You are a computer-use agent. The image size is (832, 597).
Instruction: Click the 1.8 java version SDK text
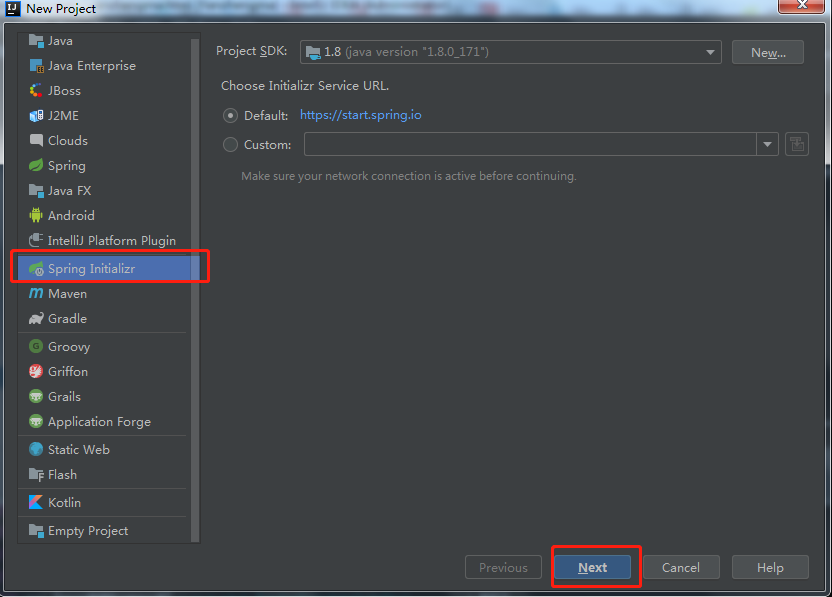[x=406, y=52]
